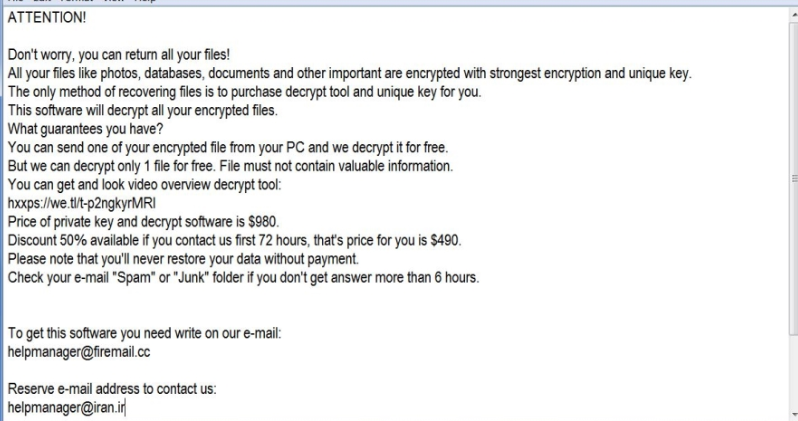The width and height of the screenshot is (798, 421).
Task: Click the helpmanager@firemail.cc email address
Action: click(x=79, y=351)
